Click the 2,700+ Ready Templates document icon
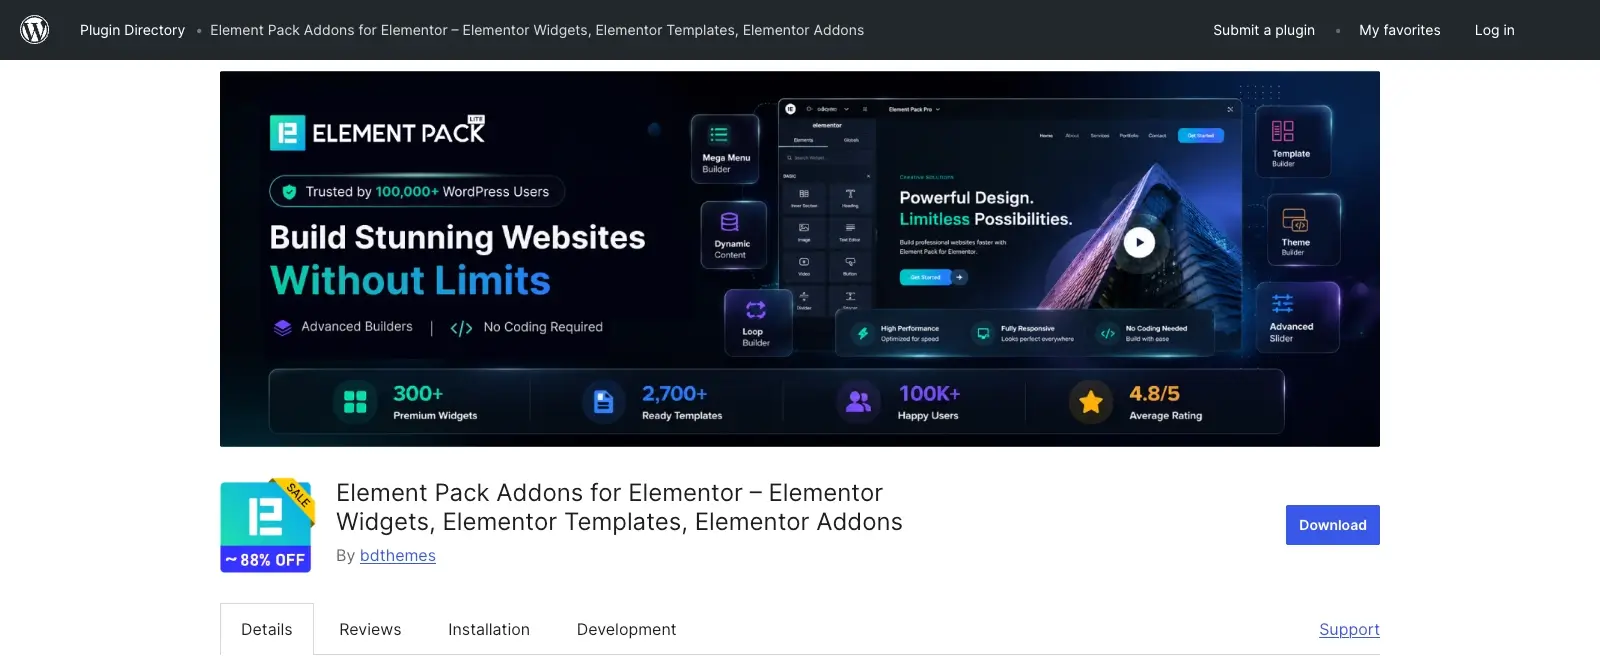1600x666 pixels. pyautogui.click(x=603, y=402)
